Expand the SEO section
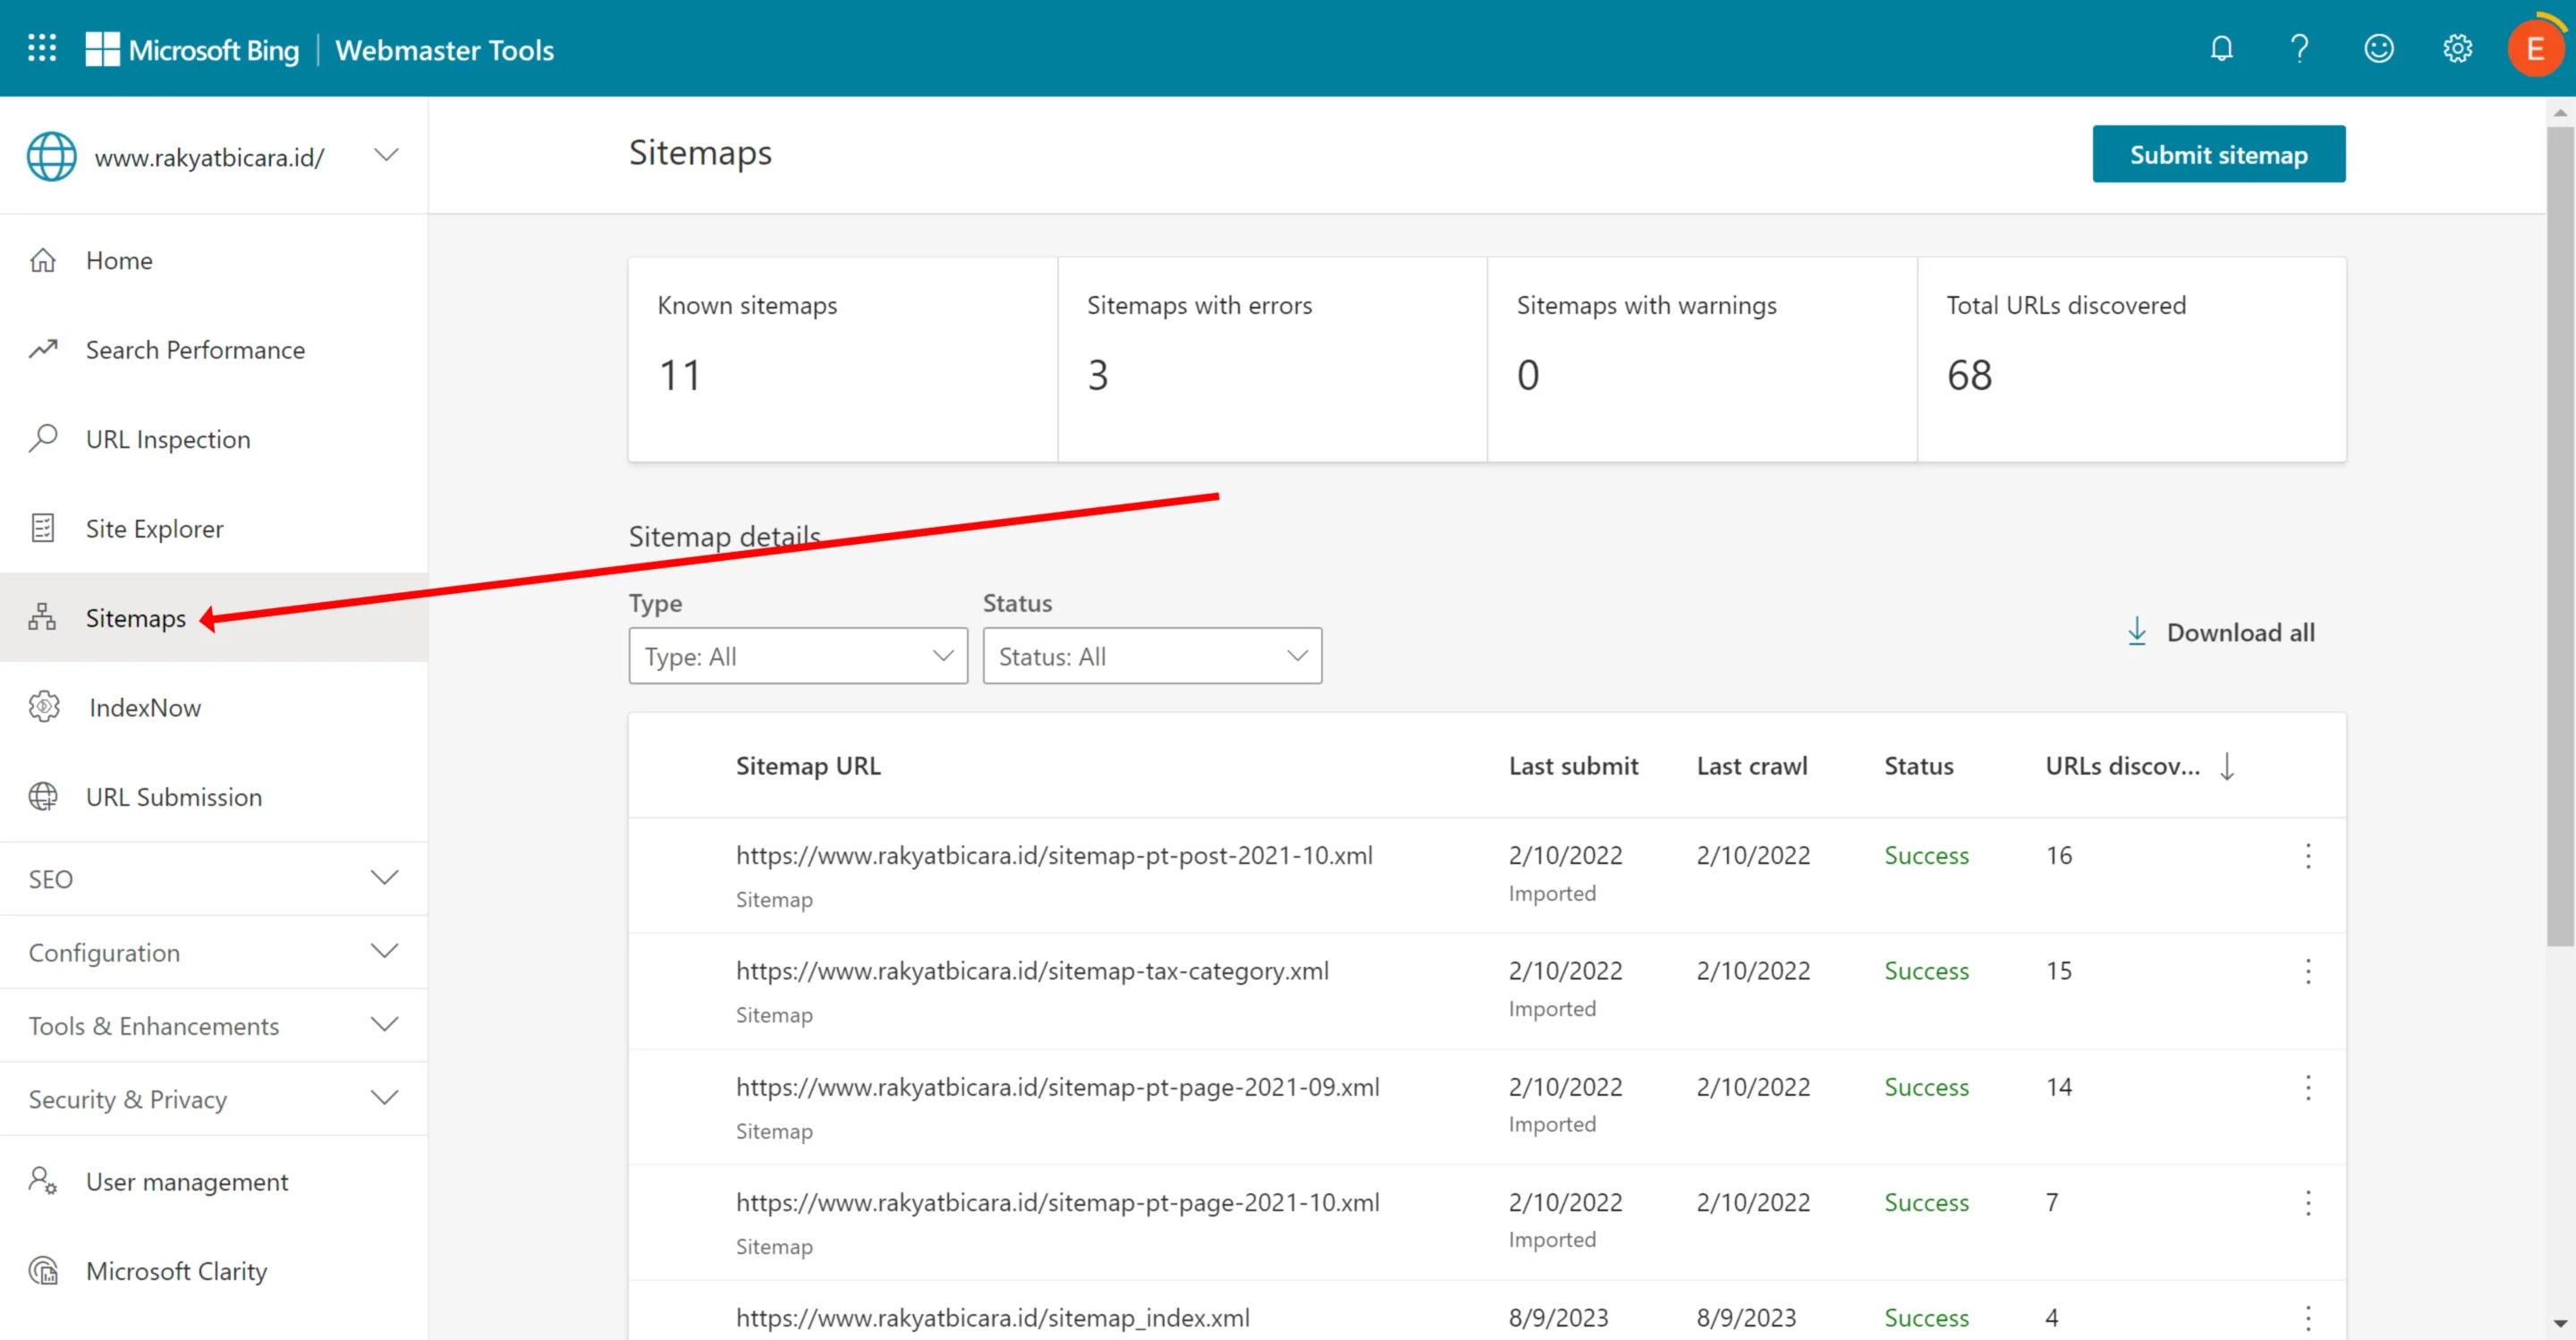 [214, 878]
